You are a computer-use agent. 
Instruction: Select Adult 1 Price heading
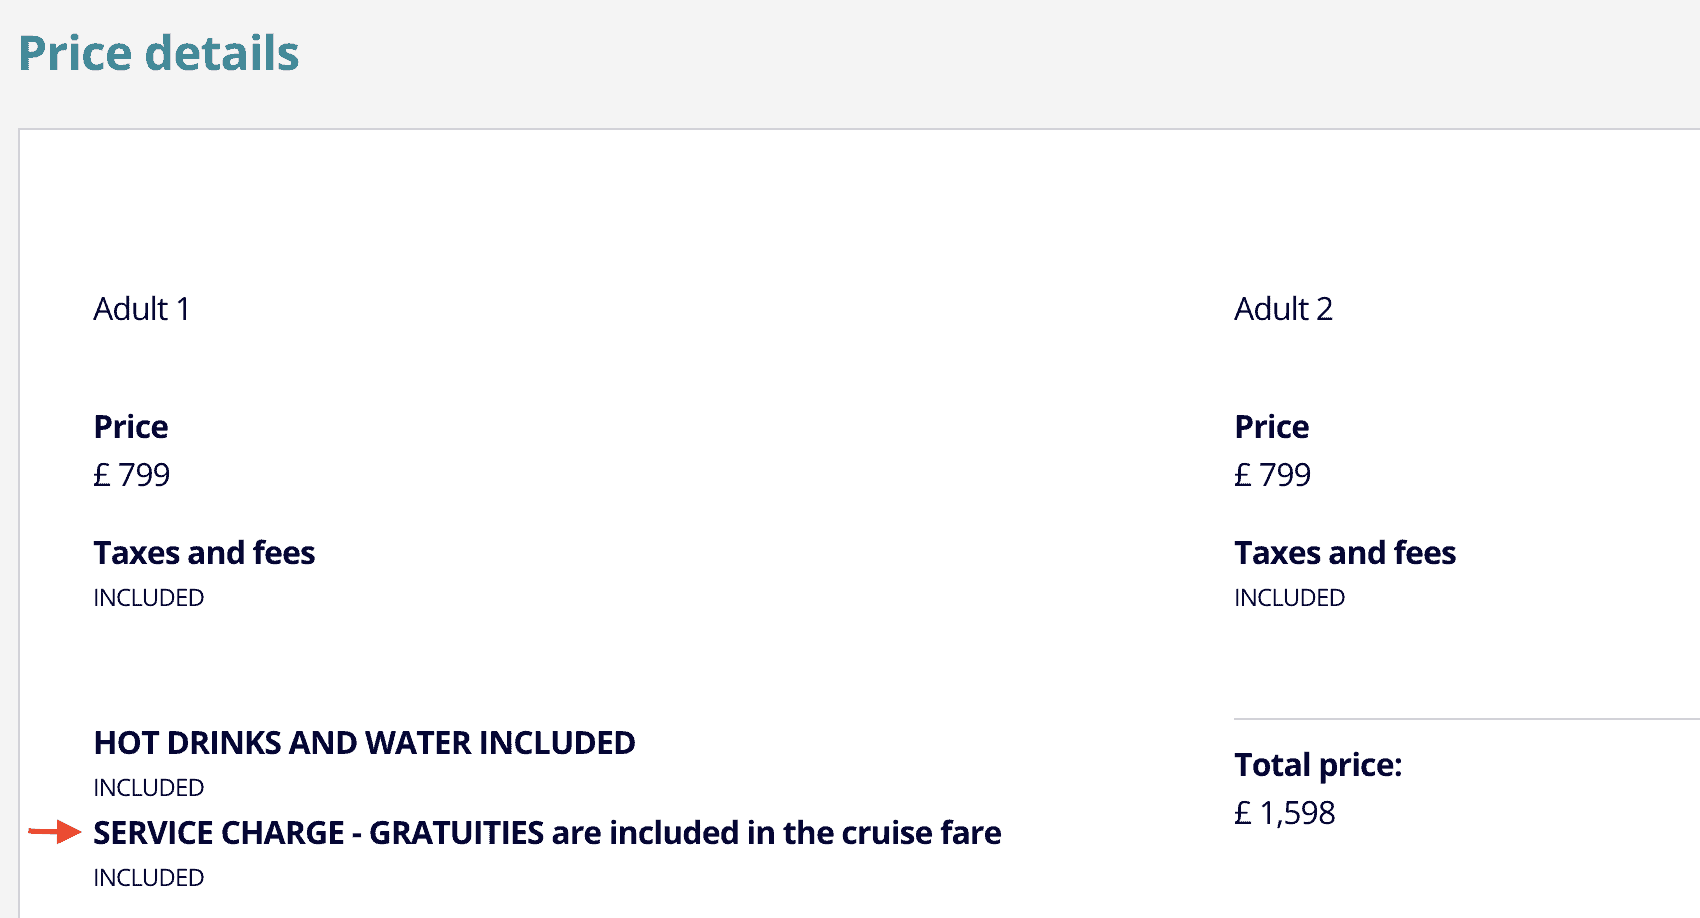click(131, 427)
